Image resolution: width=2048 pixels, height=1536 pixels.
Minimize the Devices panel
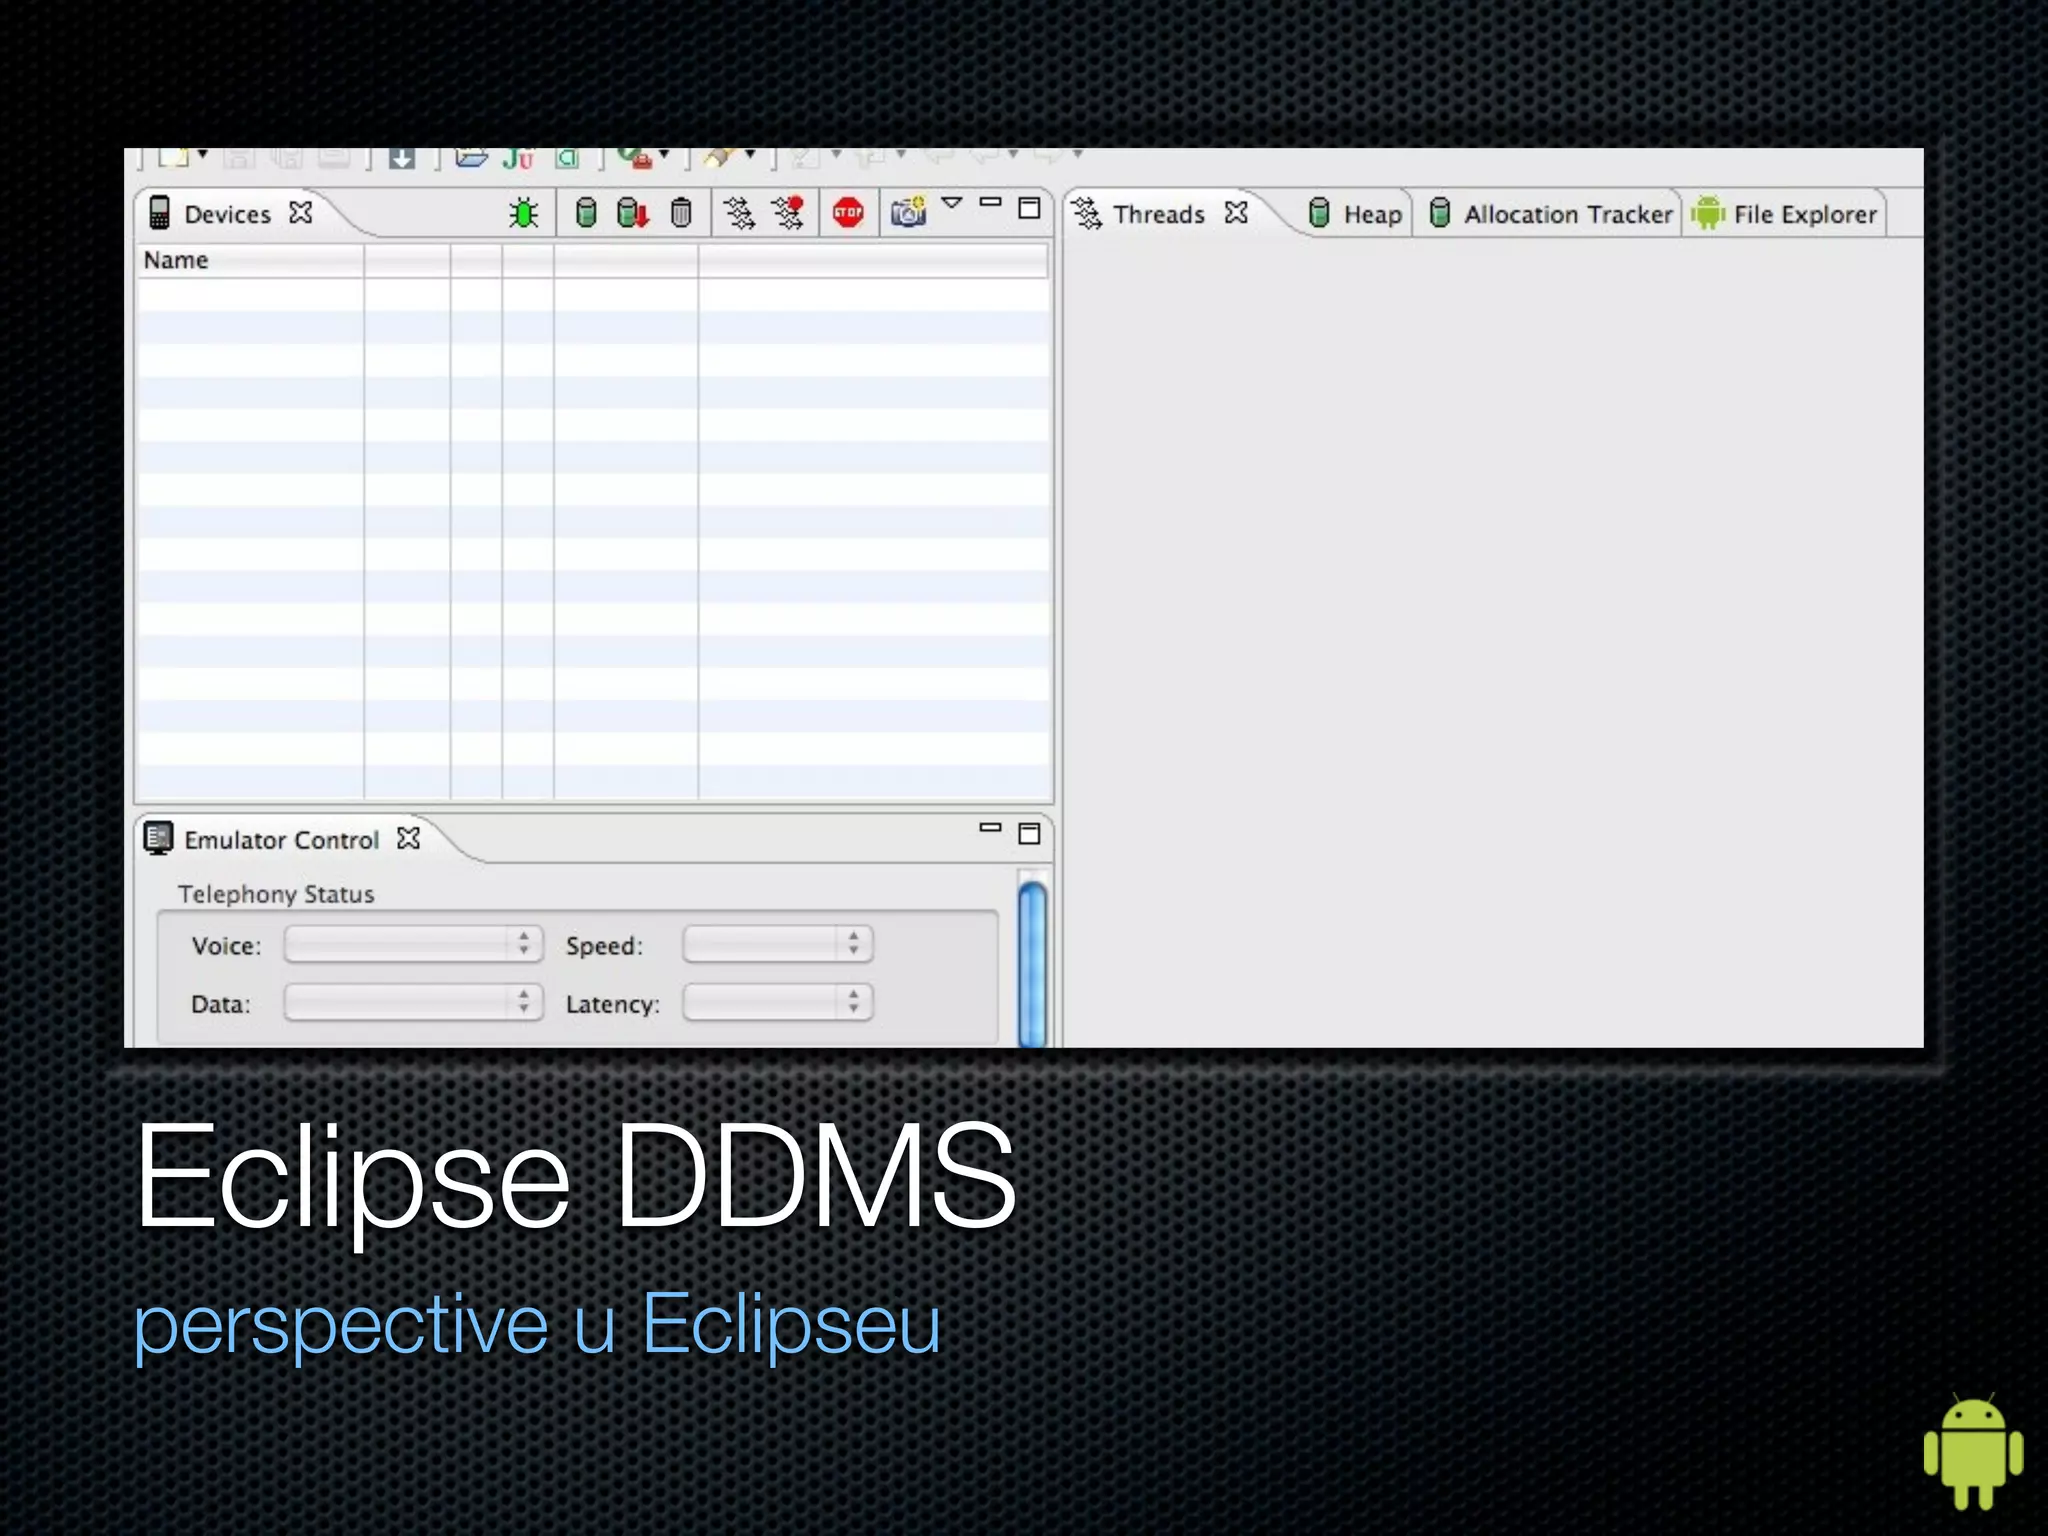point(990,202)
